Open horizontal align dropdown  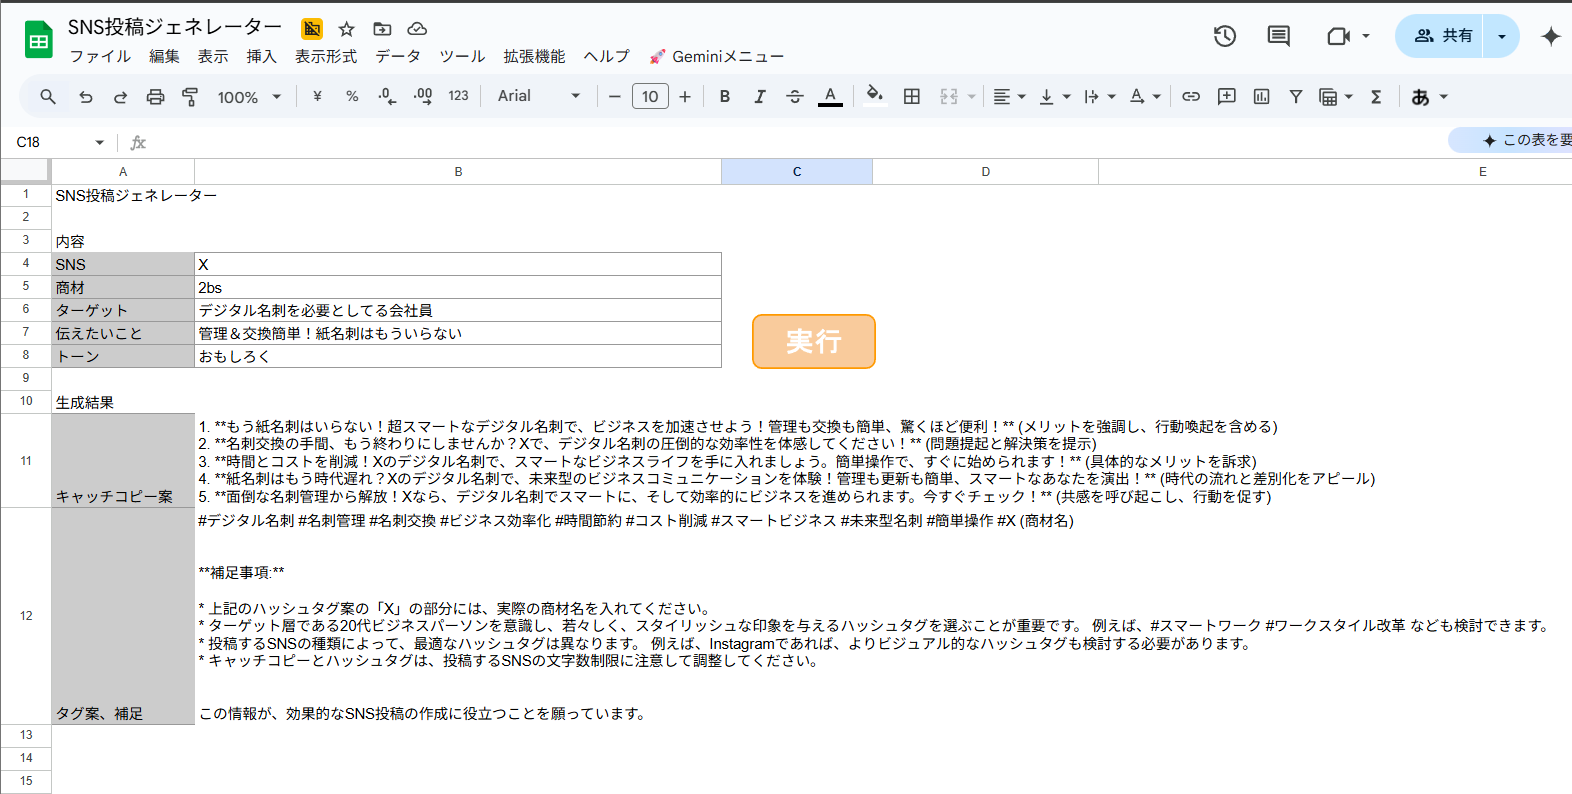coord(1009,97)
